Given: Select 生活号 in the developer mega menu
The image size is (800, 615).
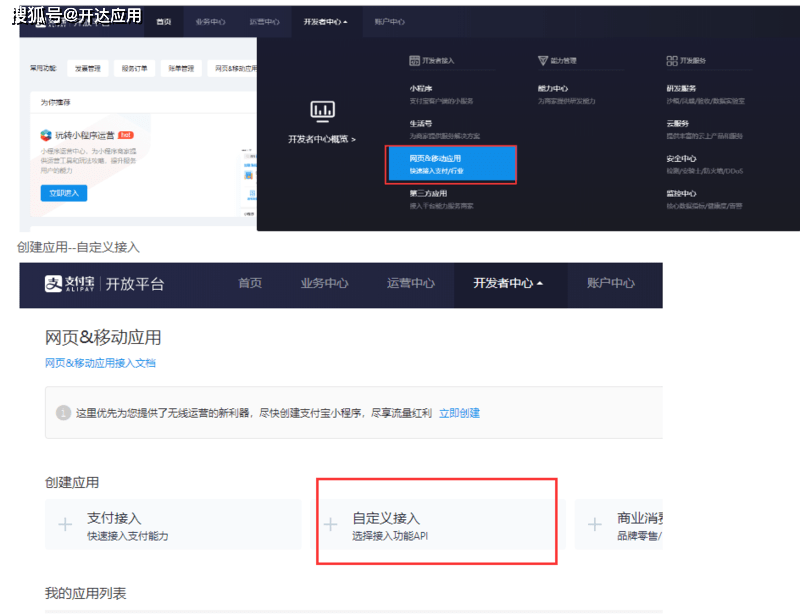Looking at the screenshot, I should 421,124.
